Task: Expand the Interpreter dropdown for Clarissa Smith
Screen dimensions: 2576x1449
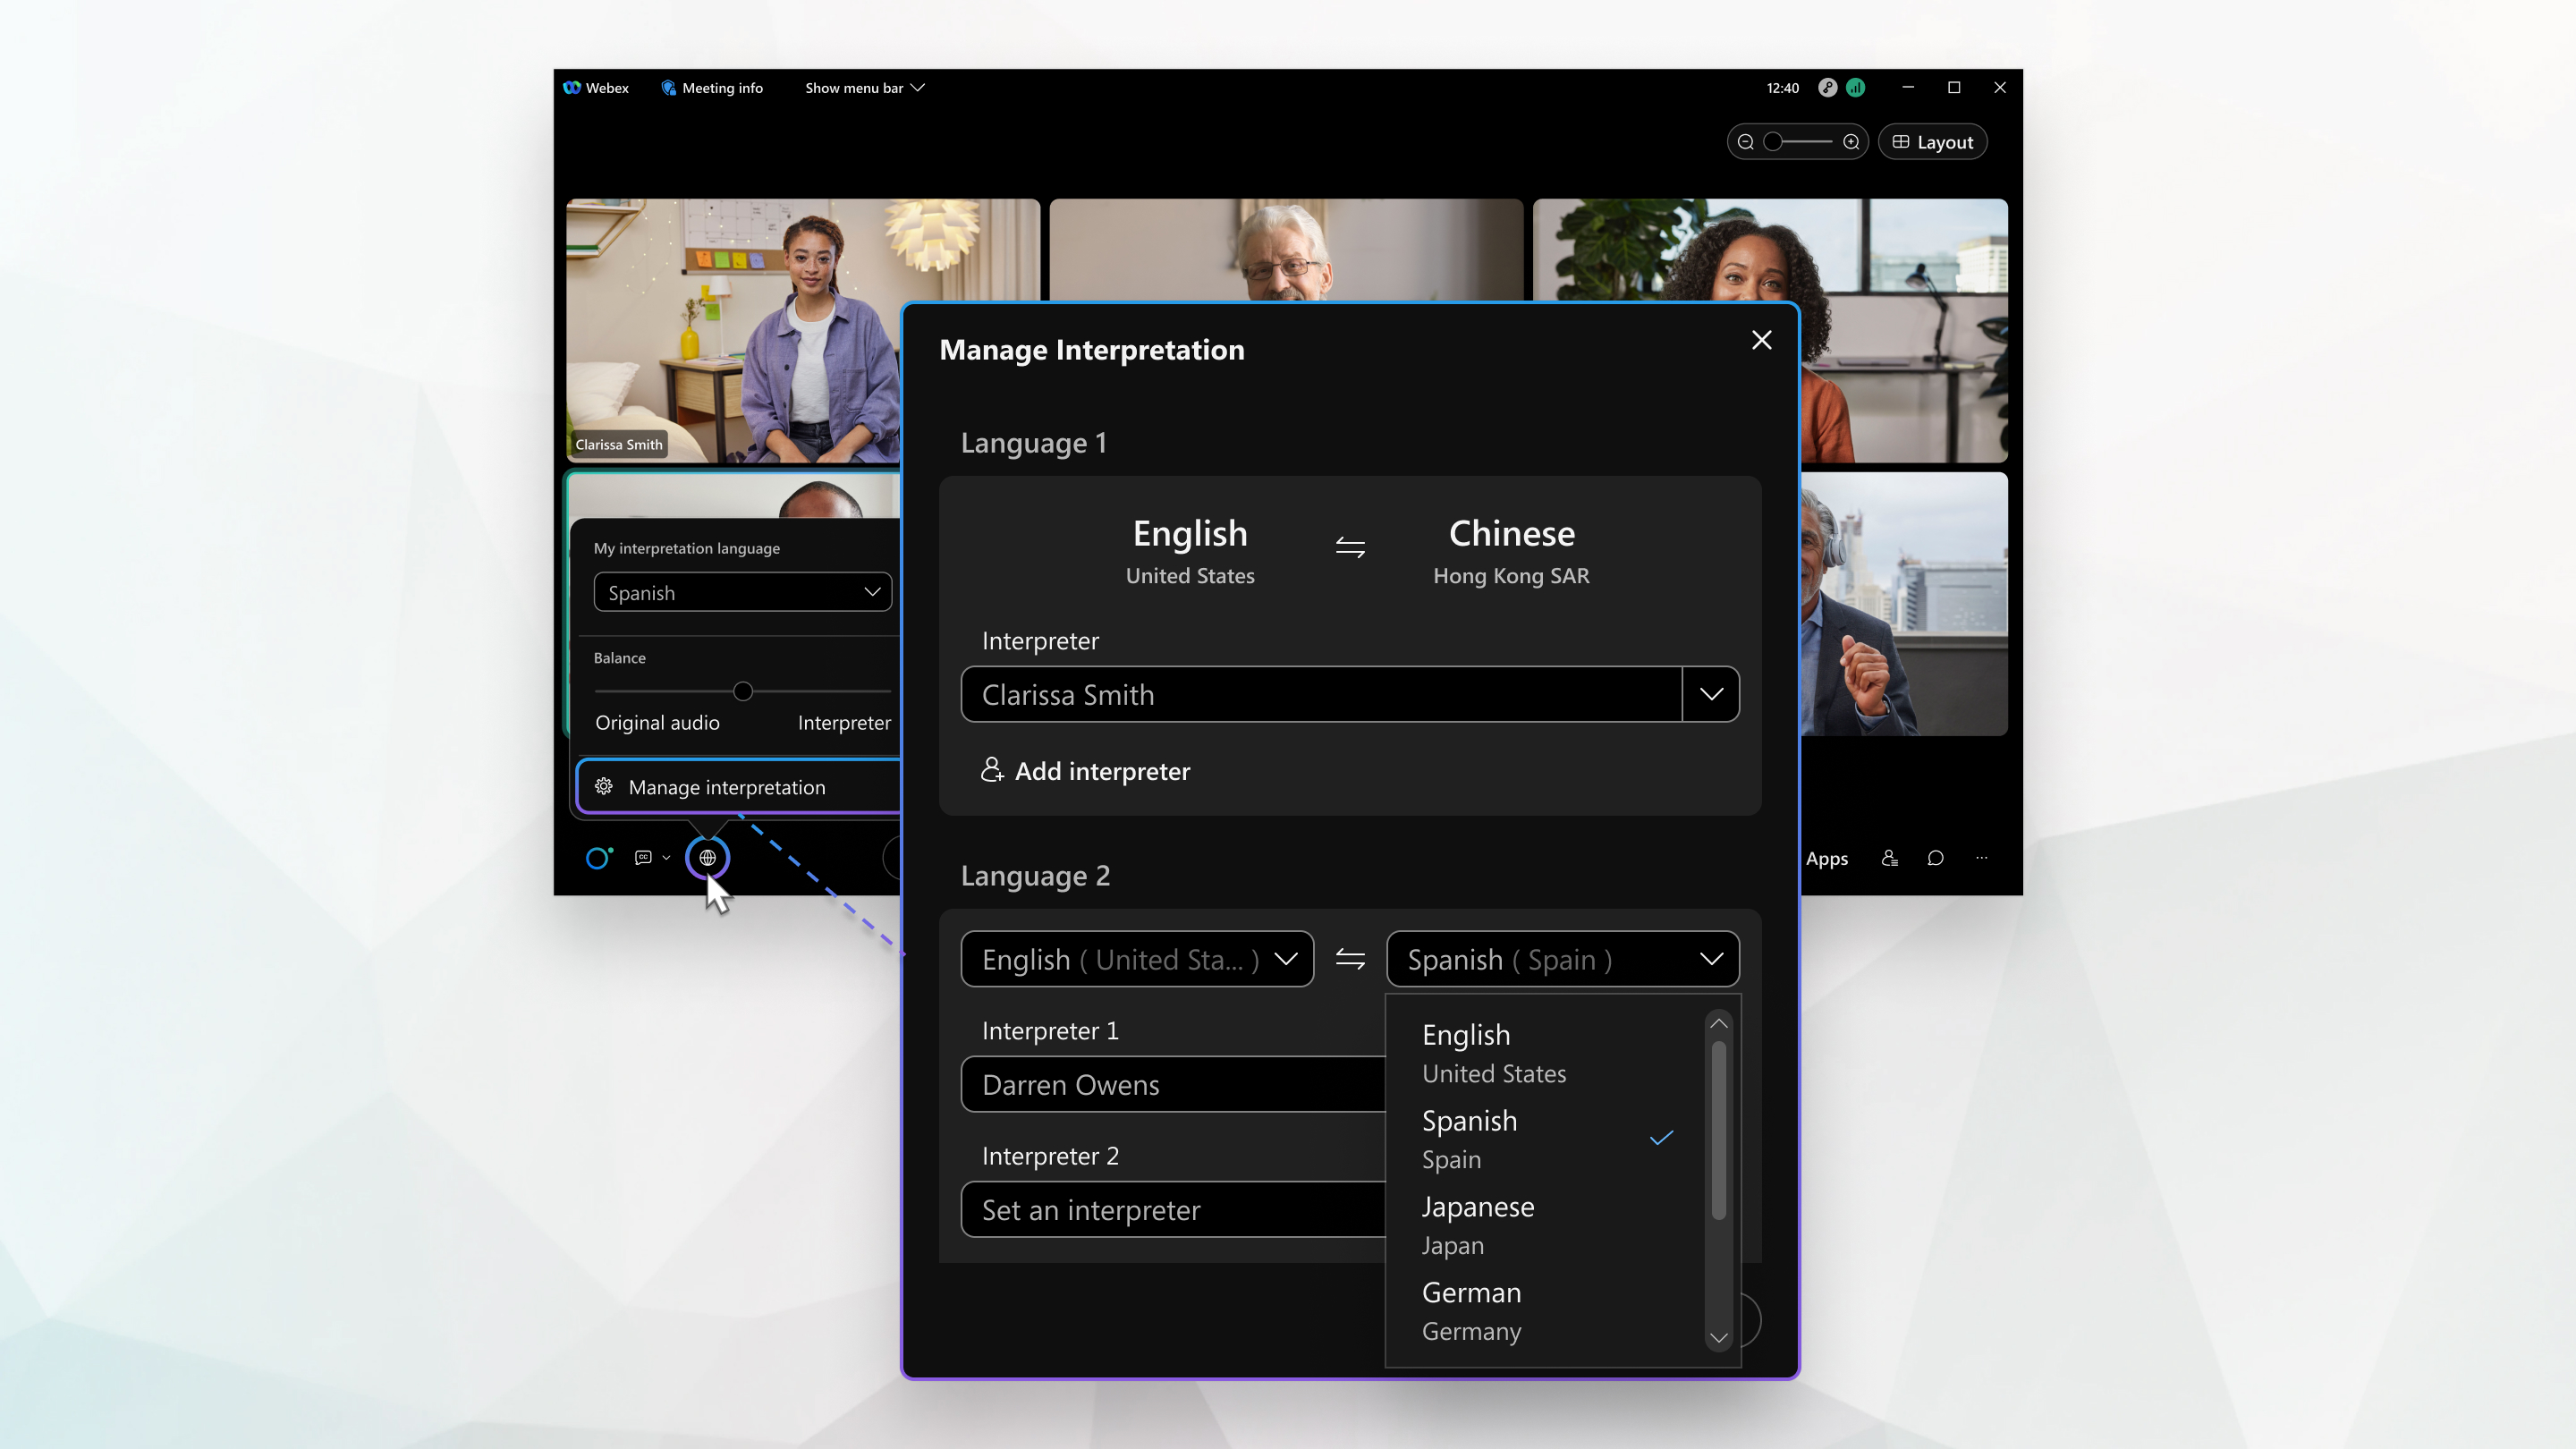Action: point(1709,693)
